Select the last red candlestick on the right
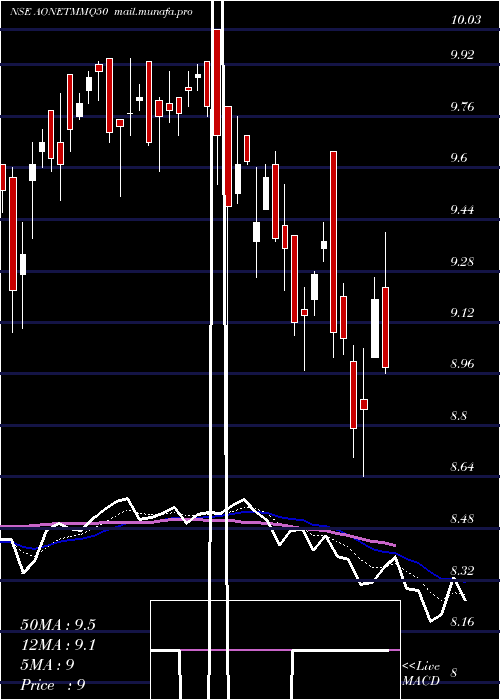This screenshot has width=500, height=700. pos(385,327)
